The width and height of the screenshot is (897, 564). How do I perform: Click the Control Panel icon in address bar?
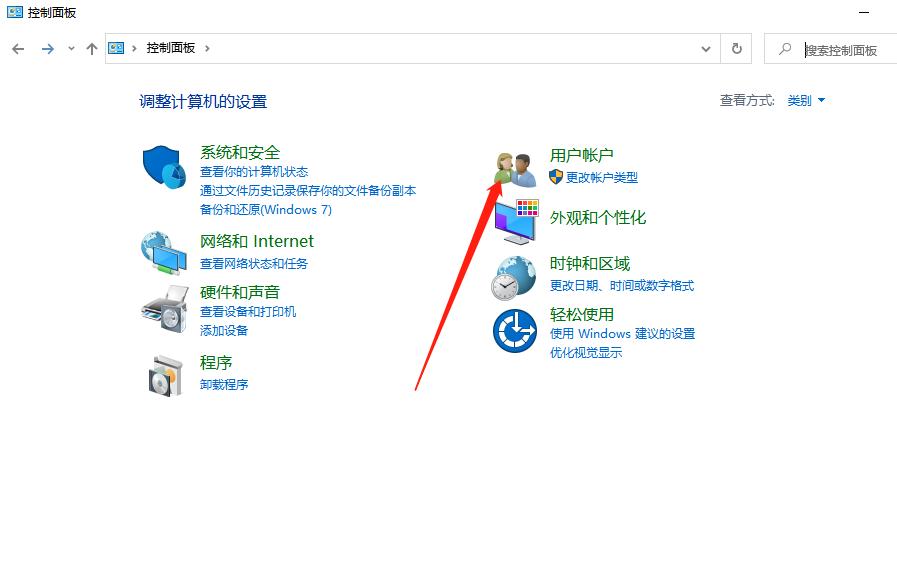pyautogui.click(x=116, y=48)
